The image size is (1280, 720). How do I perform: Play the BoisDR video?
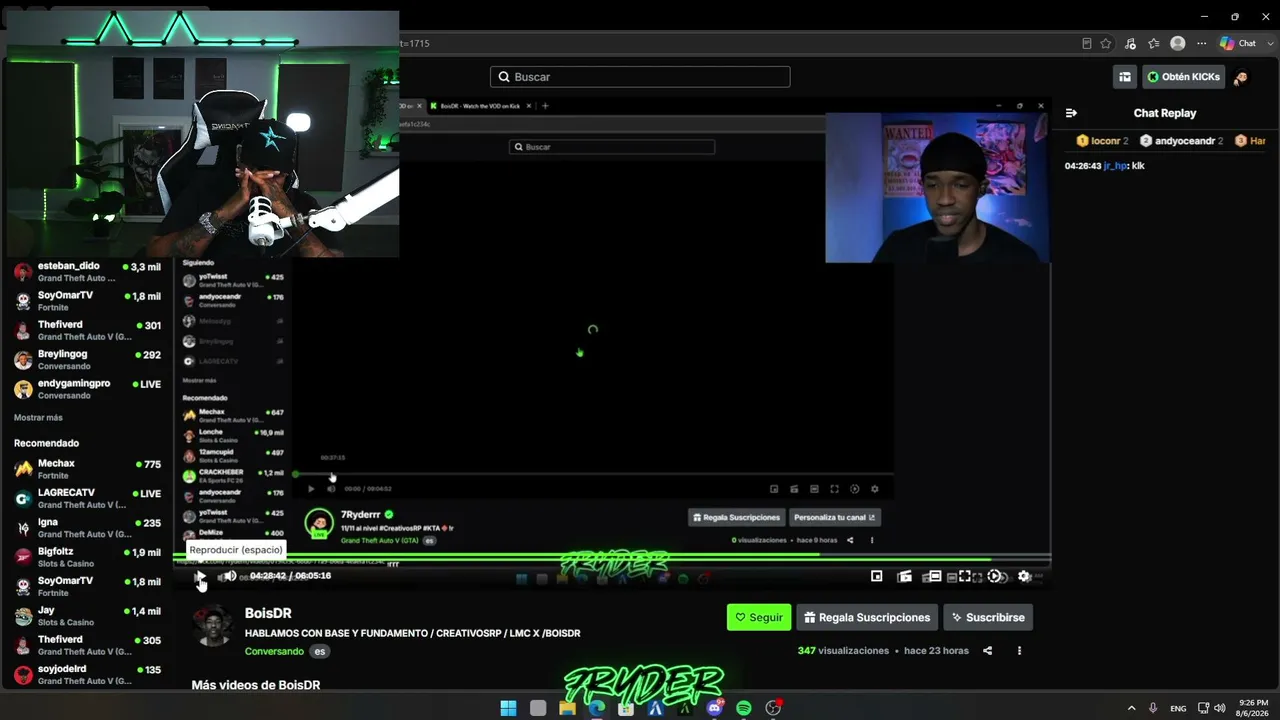tap(200, 576)
